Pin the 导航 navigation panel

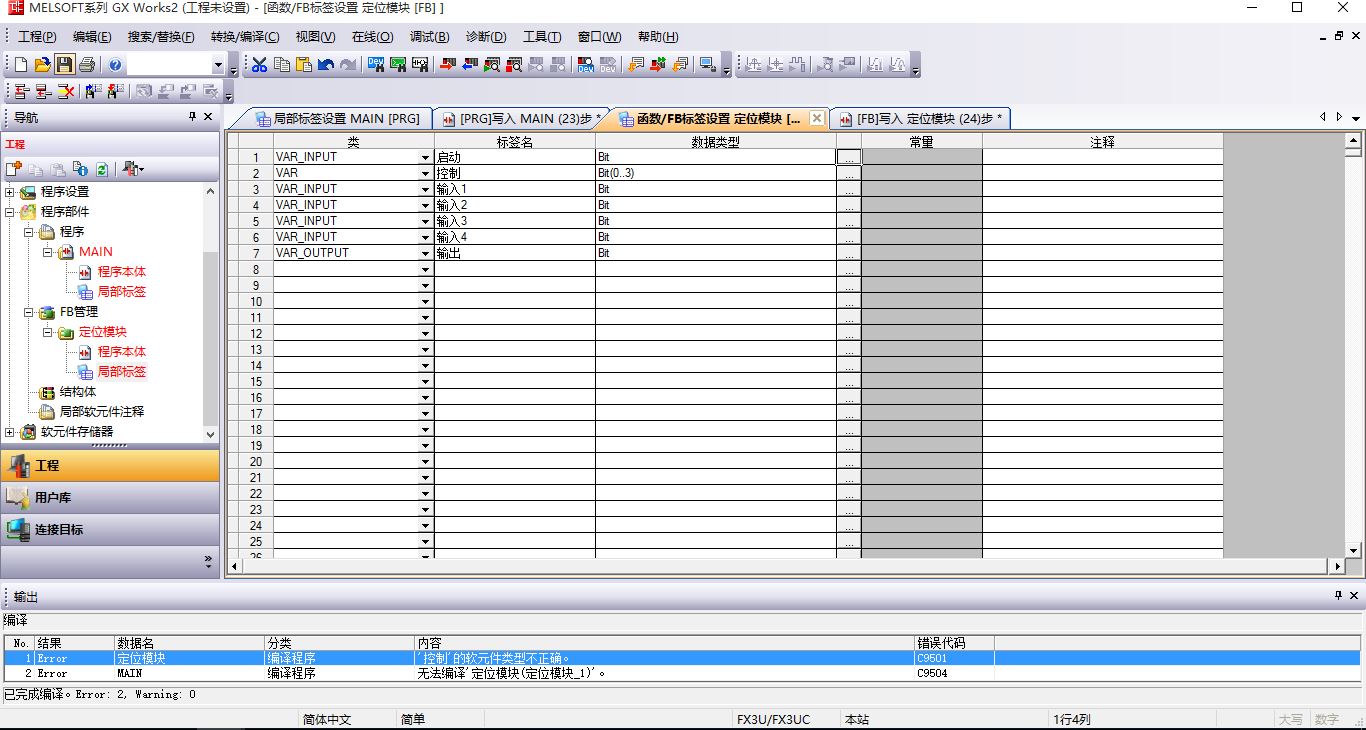193,117
